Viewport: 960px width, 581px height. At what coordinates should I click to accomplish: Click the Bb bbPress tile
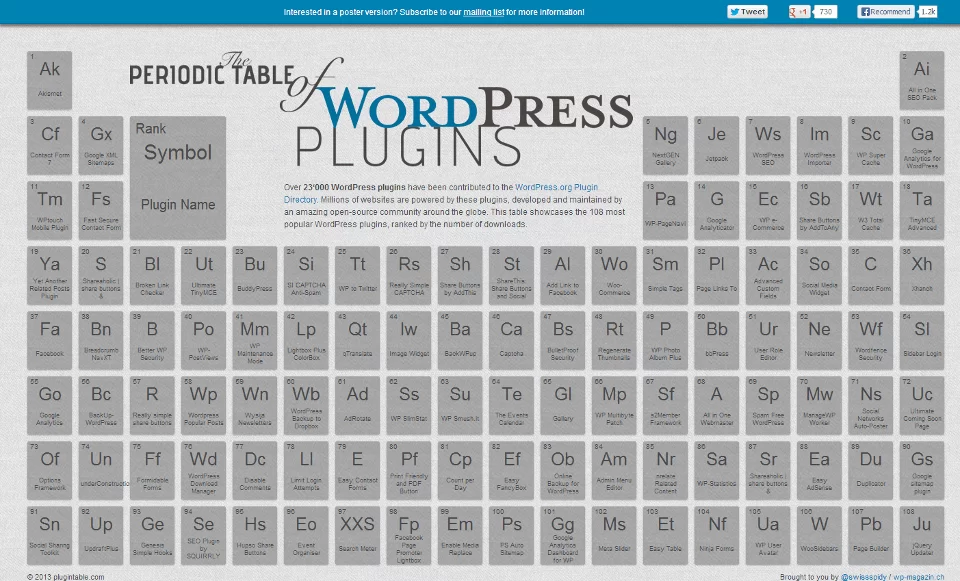pos(716,340)
